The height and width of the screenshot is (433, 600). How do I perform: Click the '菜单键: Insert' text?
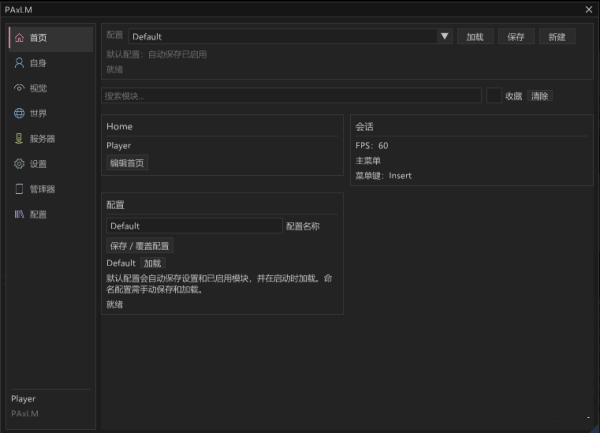coord(383,176)
